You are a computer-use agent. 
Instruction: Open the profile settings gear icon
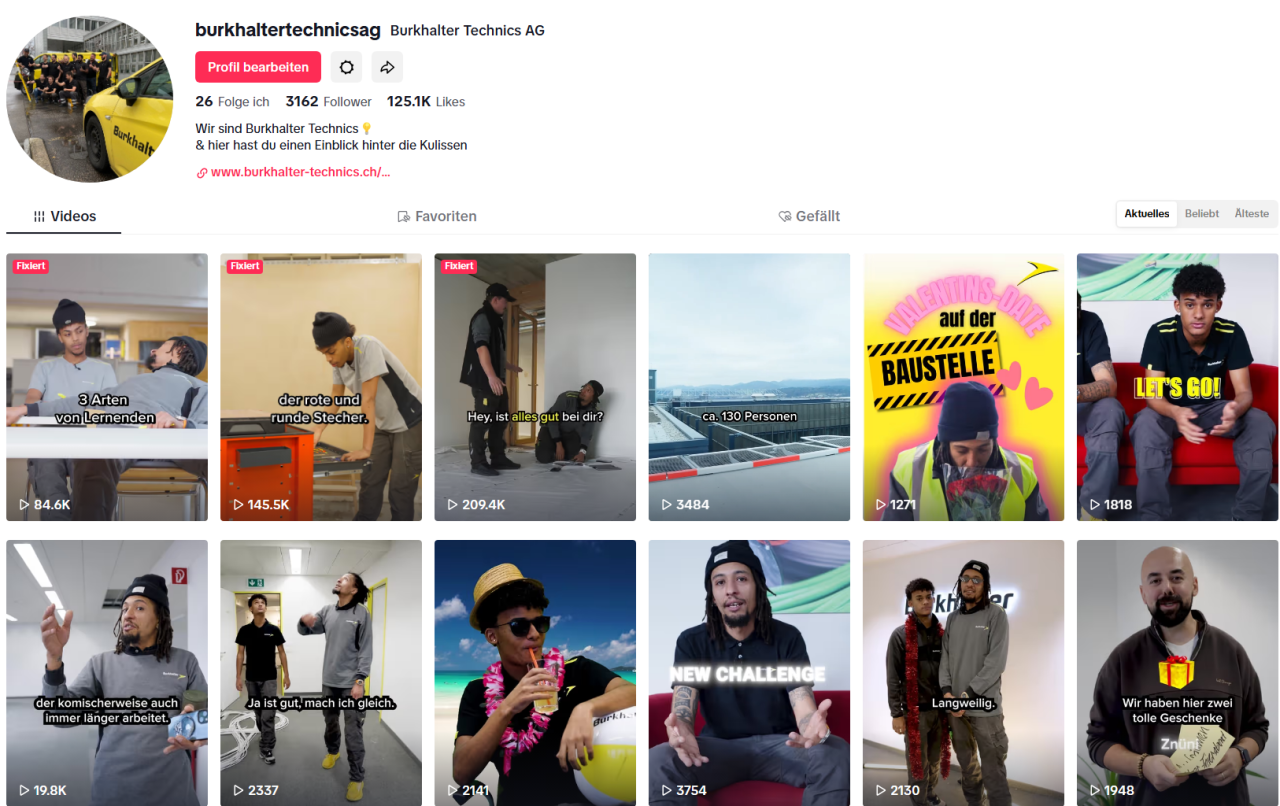coord(347,67)
